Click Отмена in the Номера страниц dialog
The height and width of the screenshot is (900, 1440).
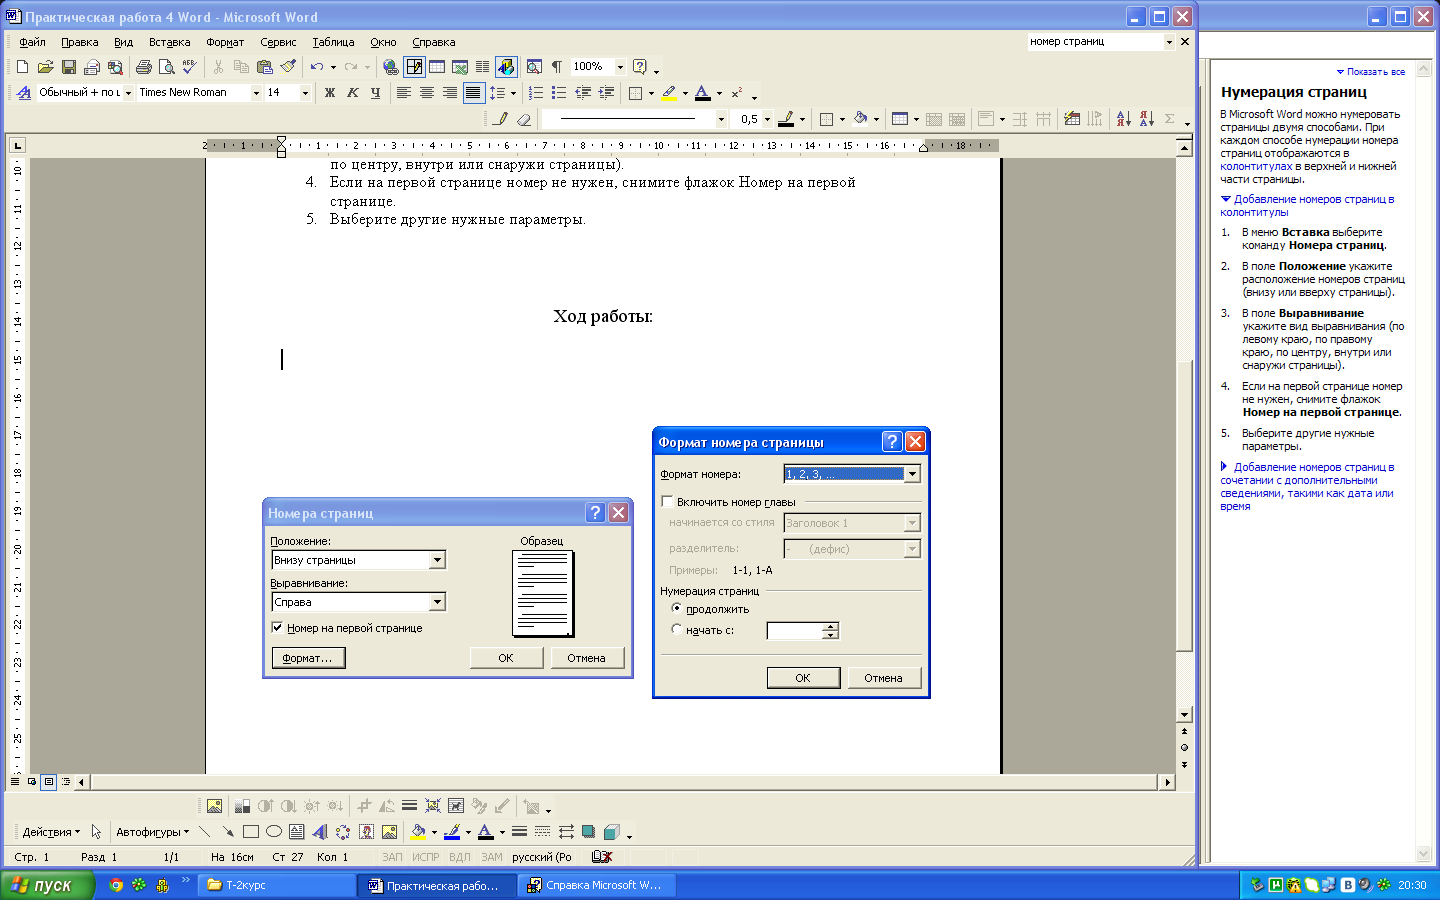[587, 658]
